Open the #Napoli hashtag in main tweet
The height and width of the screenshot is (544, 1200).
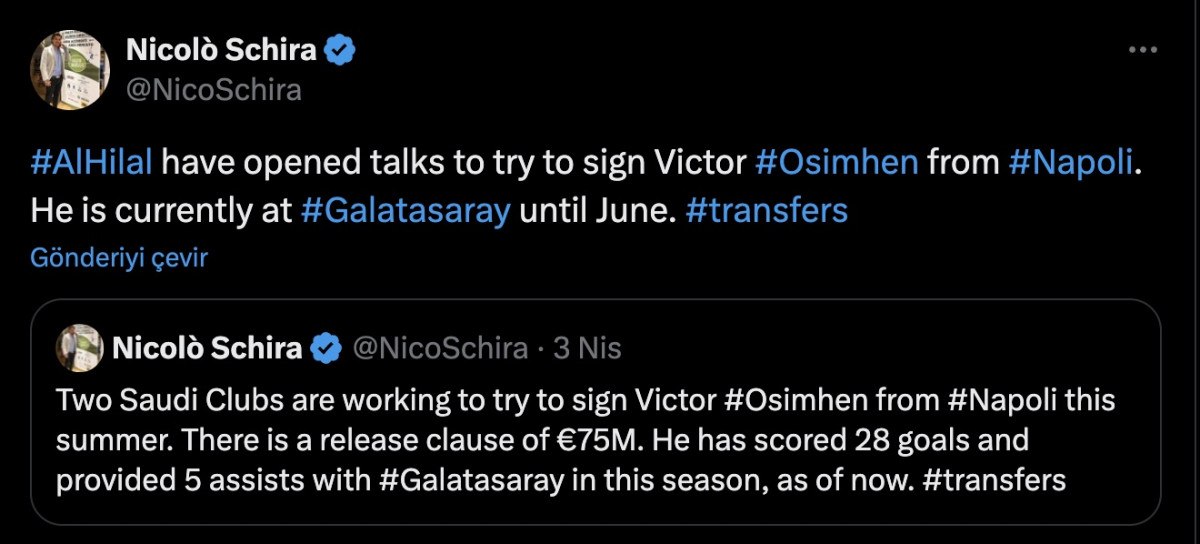(x=1071, y=163)
